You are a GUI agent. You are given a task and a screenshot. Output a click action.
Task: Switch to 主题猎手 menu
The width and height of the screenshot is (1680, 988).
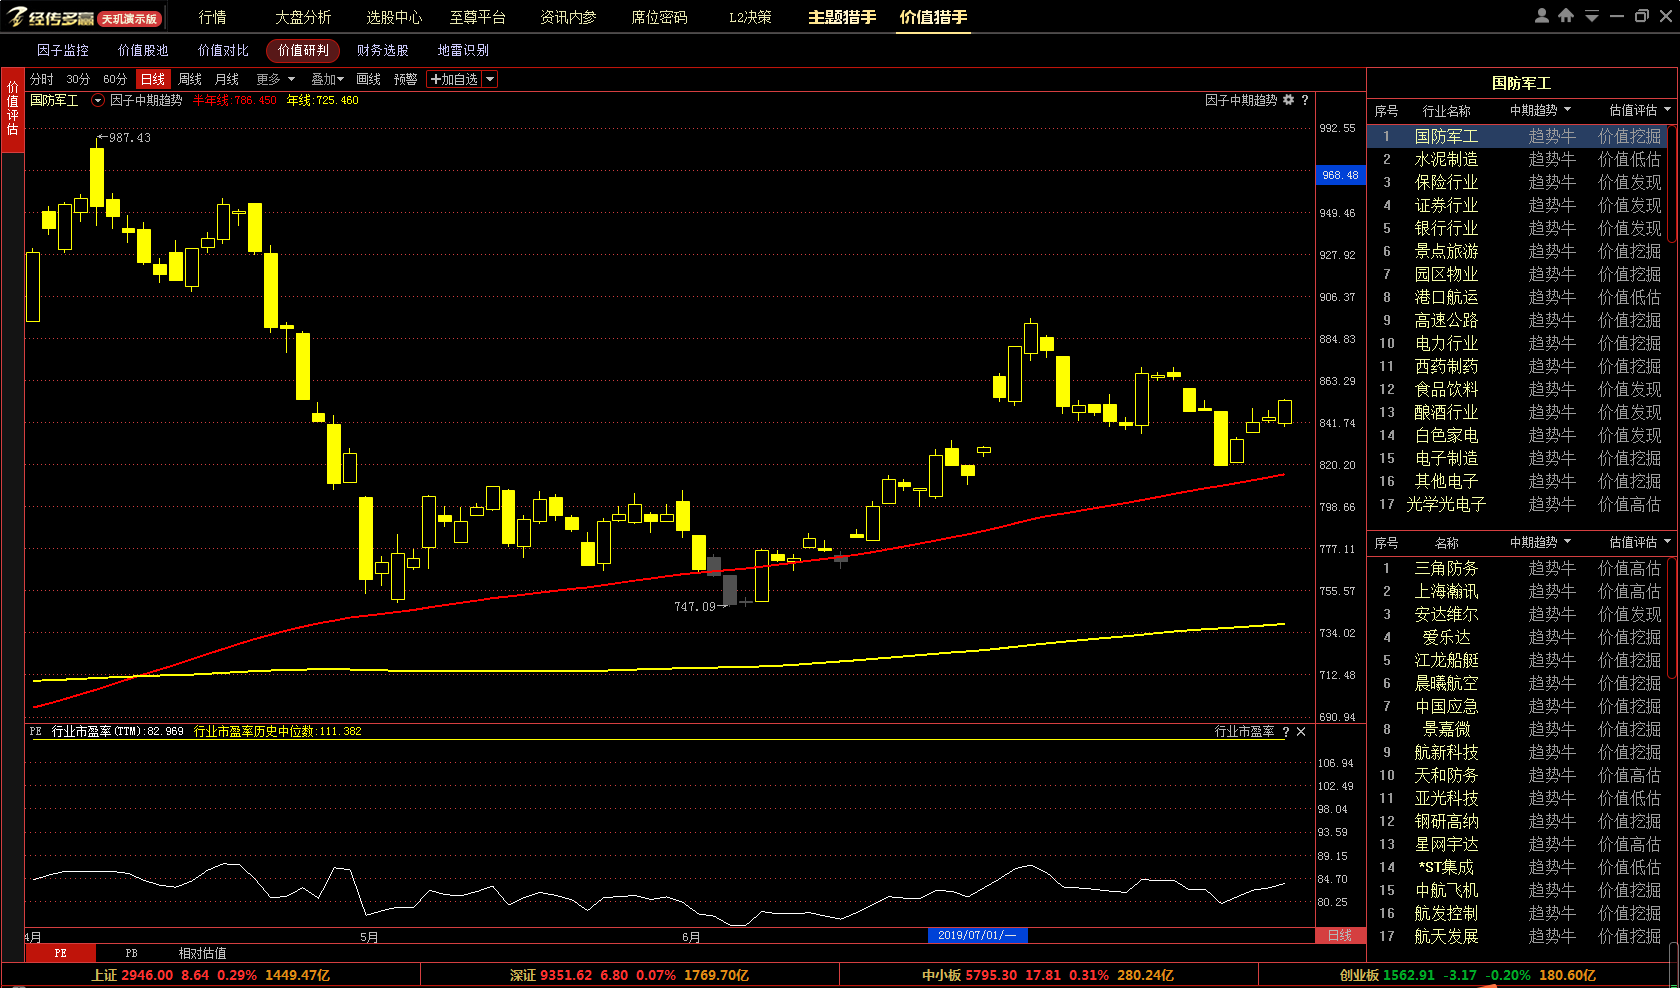tap(842, 17)
